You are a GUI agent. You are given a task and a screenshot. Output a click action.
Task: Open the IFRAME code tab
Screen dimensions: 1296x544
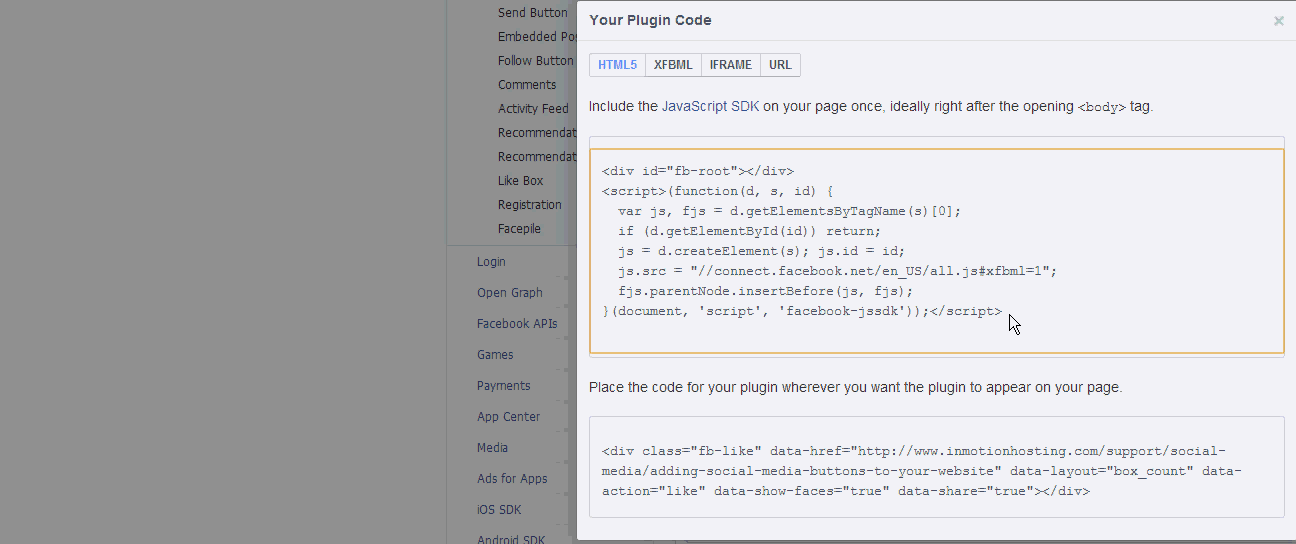730,65
